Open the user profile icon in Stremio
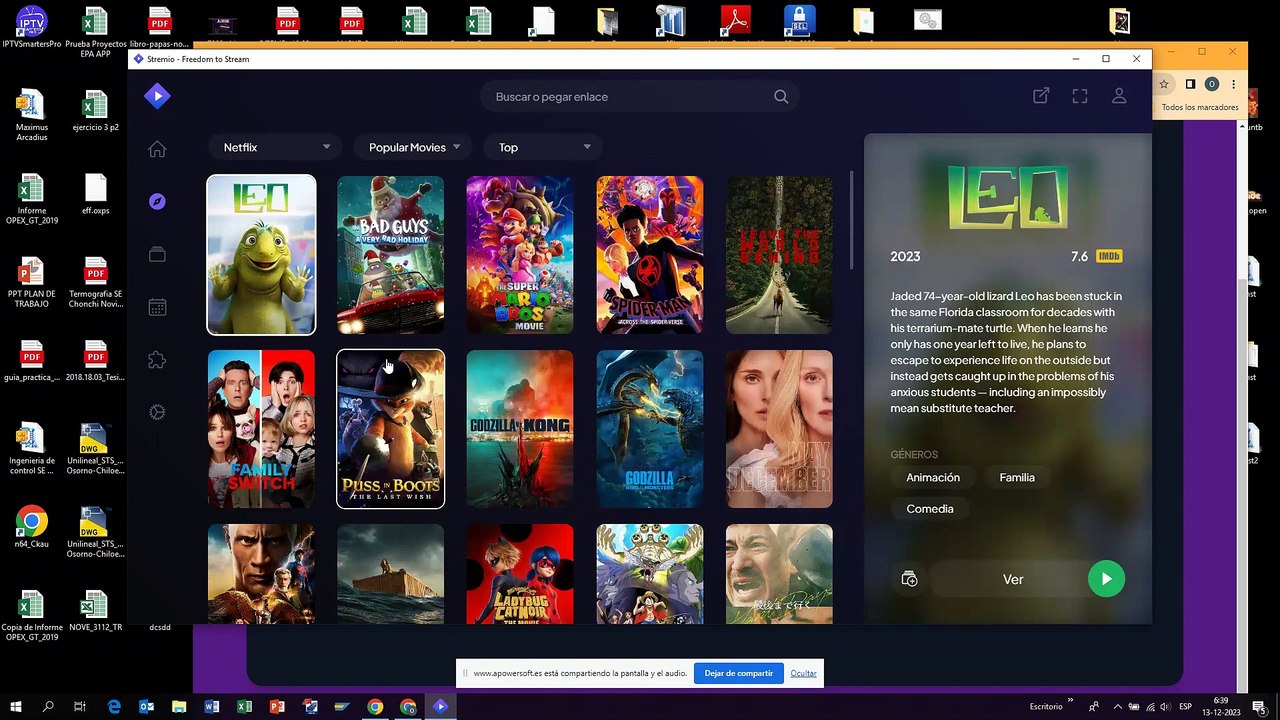 (x=1119, y=96)
